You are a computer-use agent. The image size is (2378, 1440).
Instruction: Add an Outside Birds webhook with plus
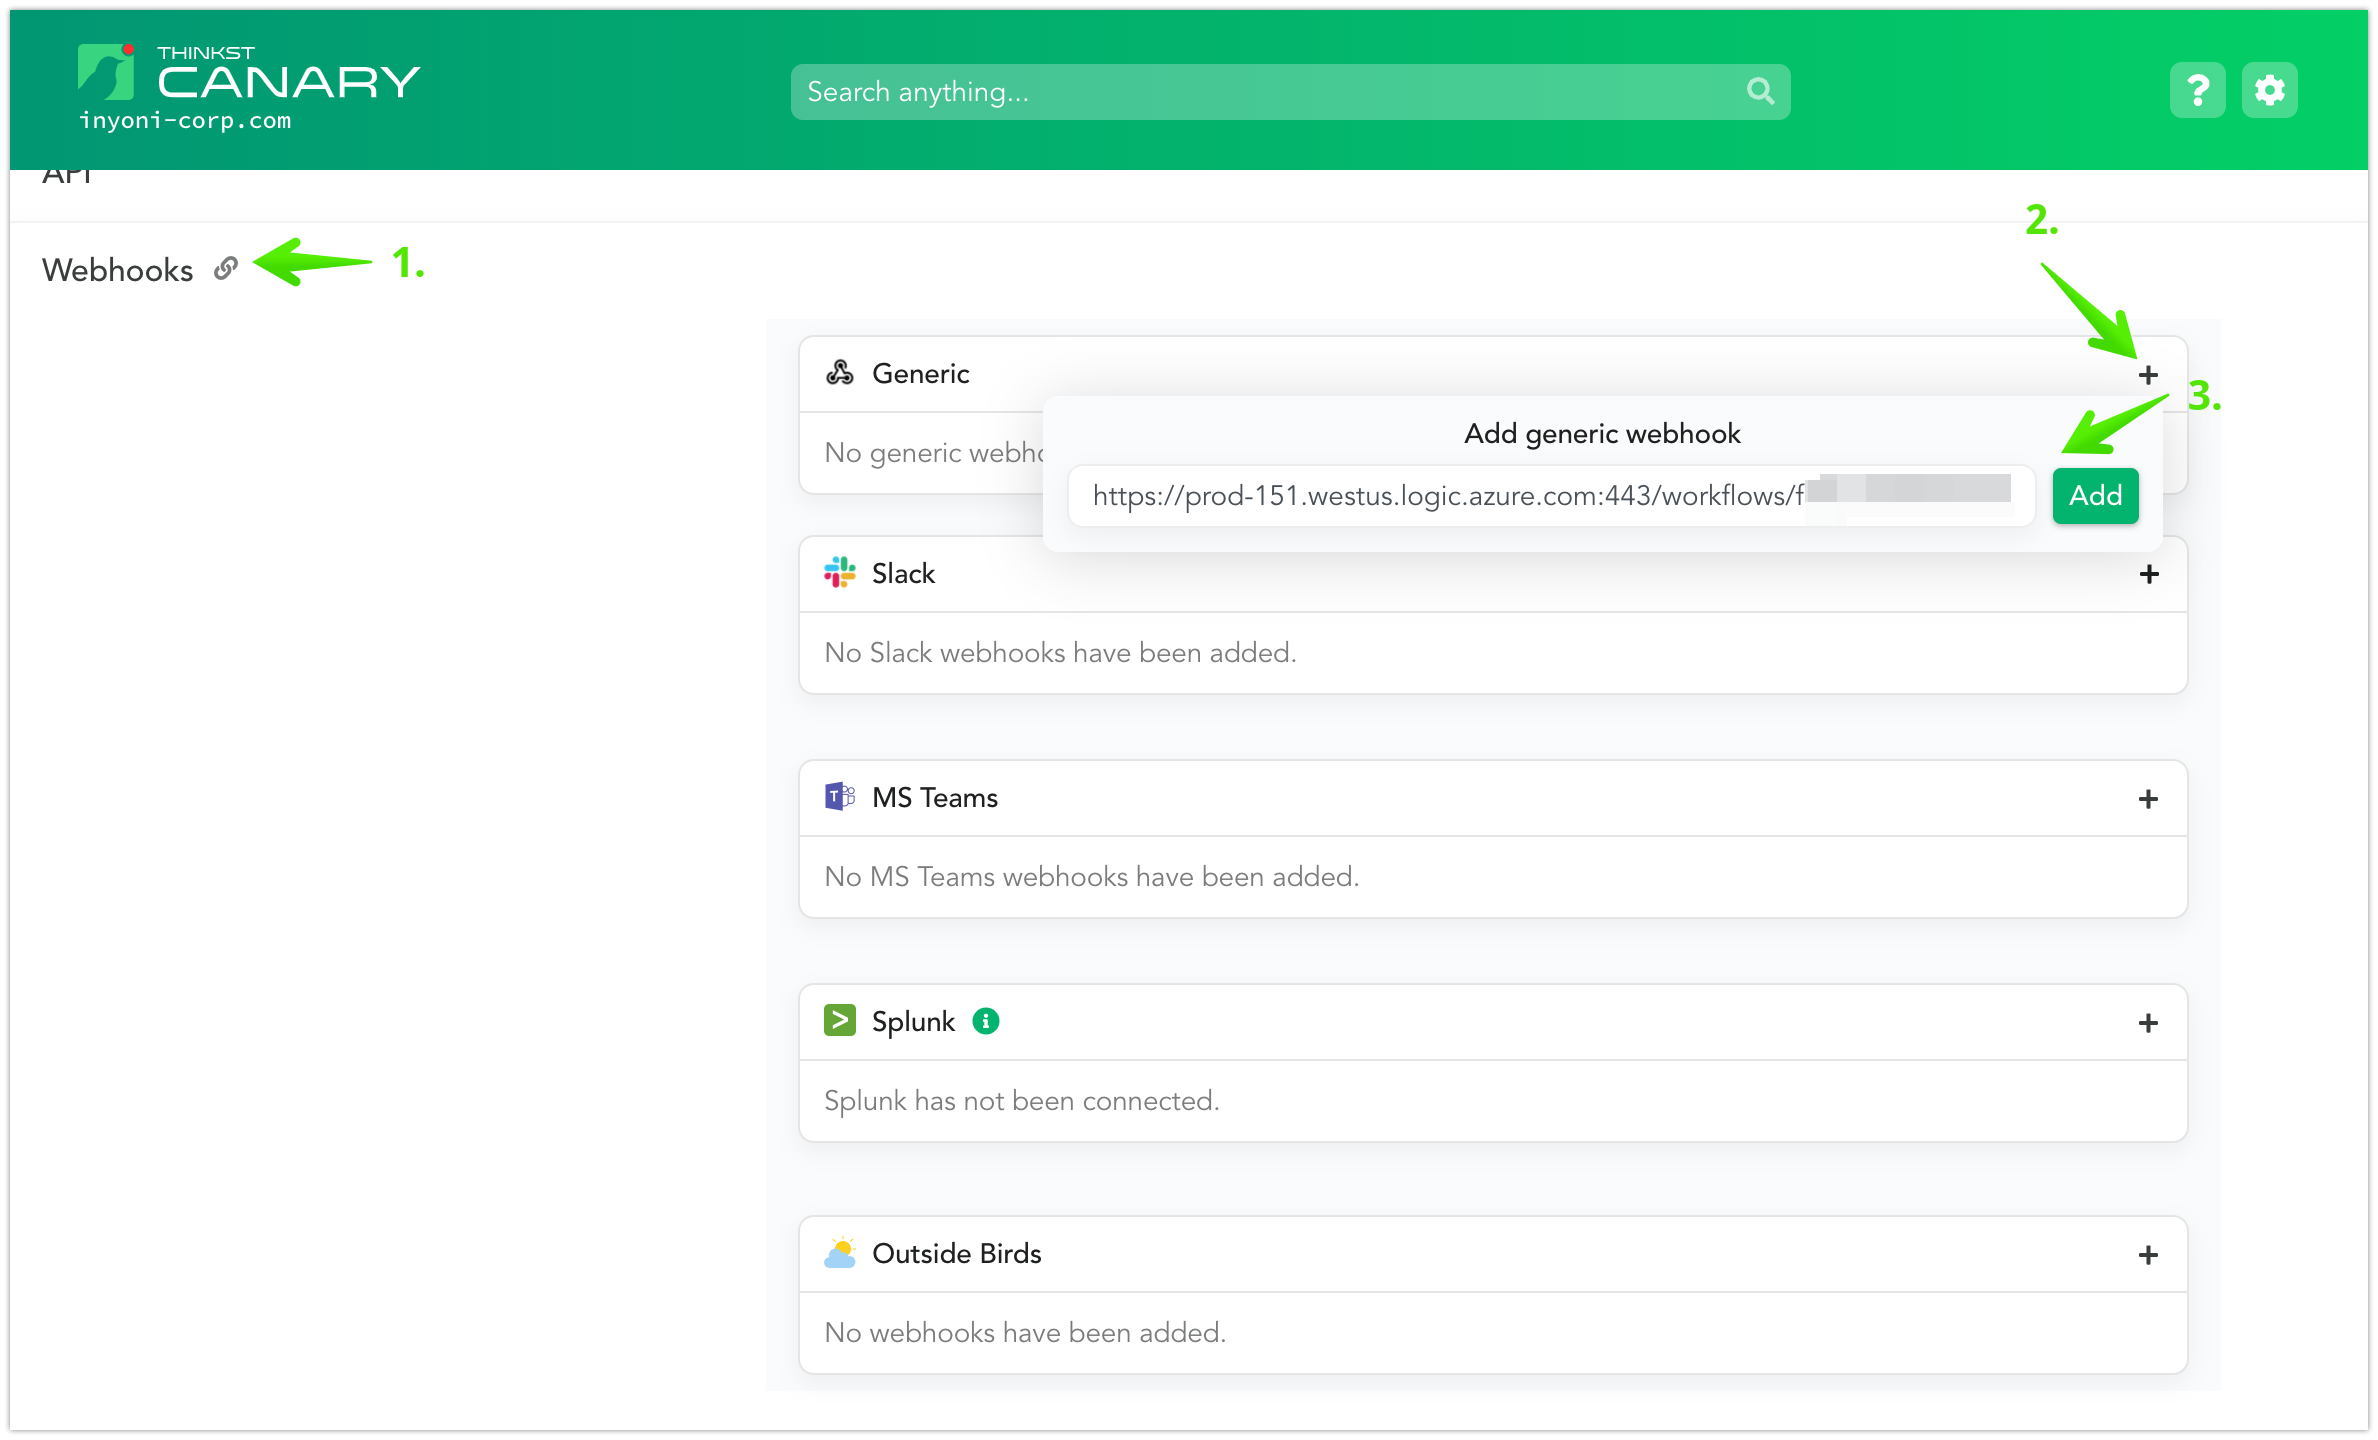pos(2148,1255)
